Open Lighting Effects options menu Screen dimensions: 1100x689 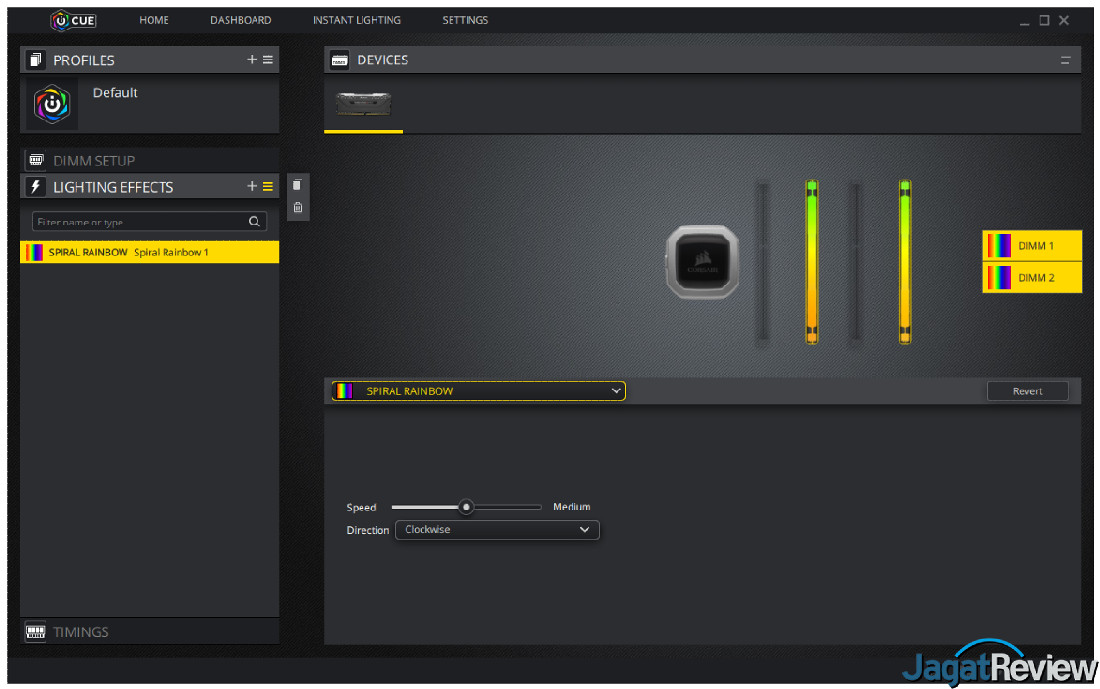[x=268, y=187]
